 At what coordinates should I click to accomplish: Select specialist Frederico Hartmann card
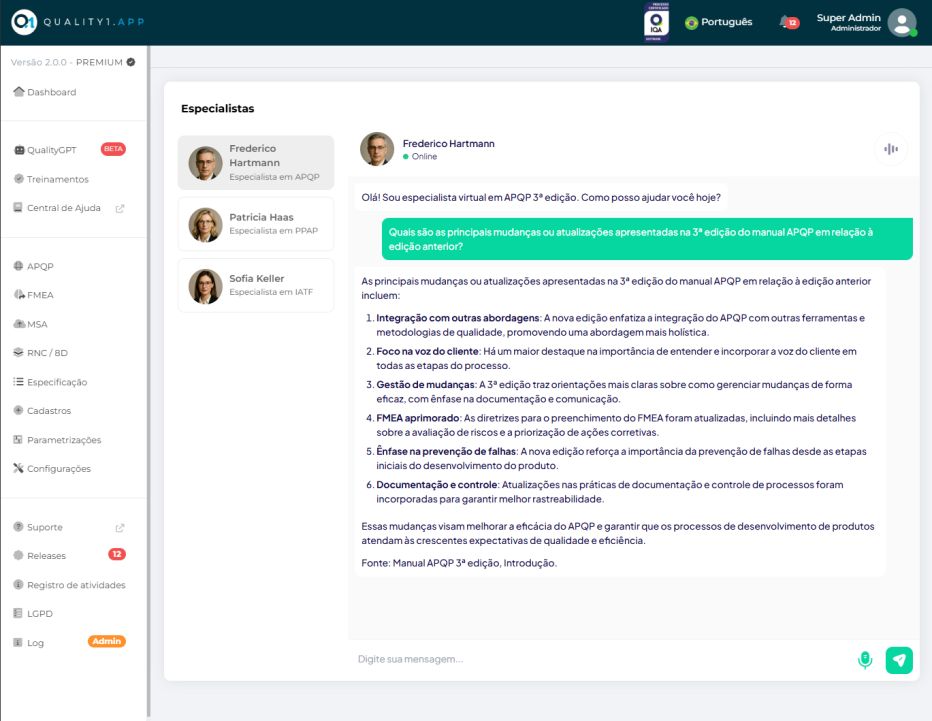tap(256, 162)
